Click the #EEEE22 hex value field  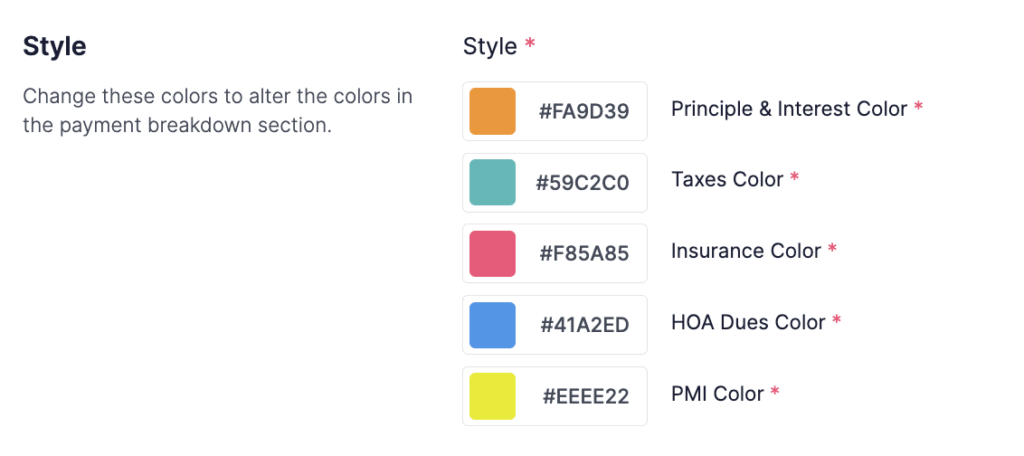tap(585, 396)
